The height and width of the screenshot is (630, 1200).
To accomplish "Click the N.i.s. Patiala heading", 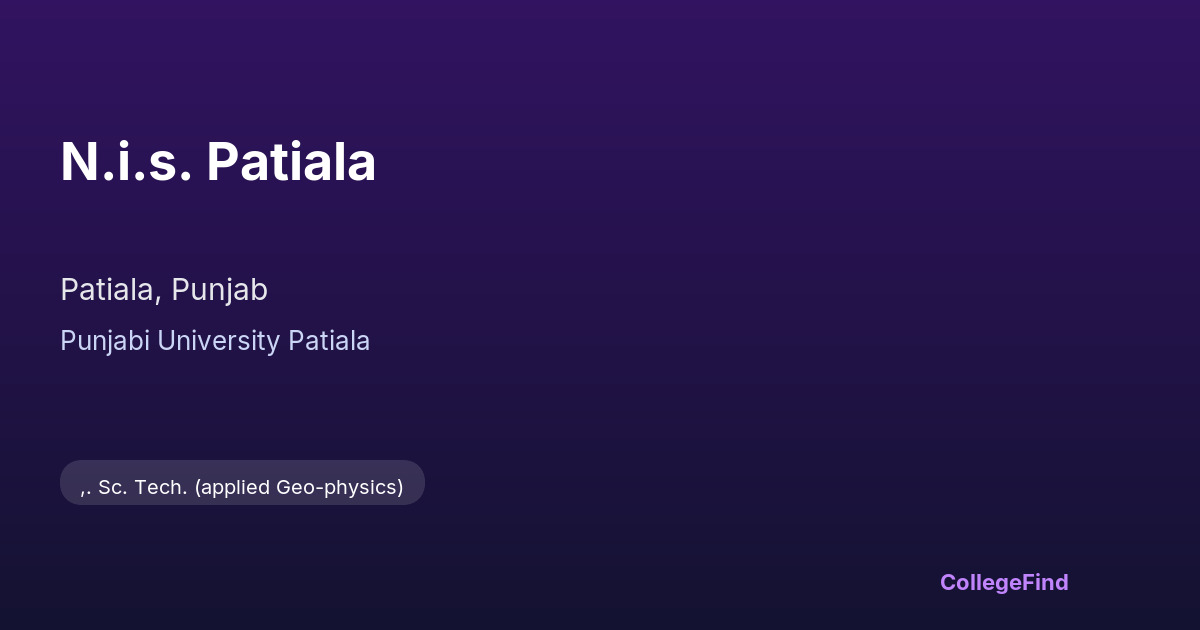I will click(218, 162).
